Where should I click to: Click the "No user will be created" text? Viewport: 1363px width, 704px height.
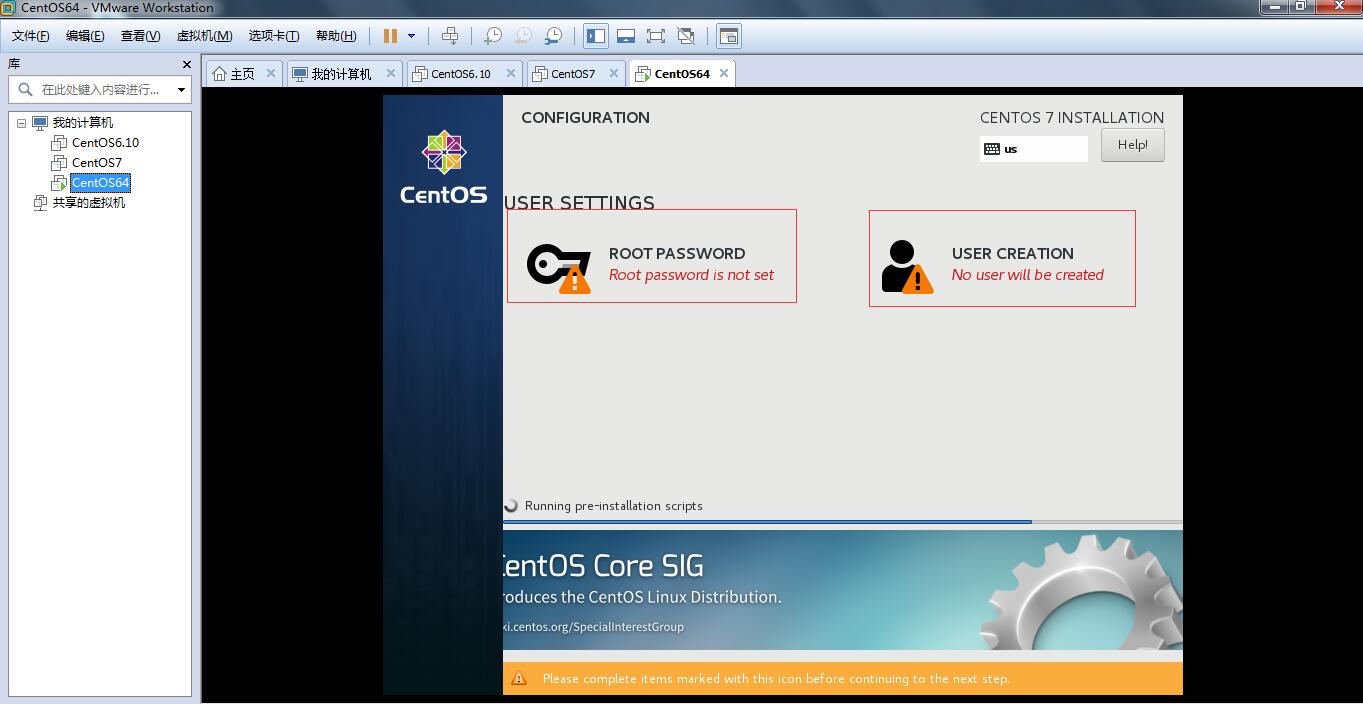coord(1028,275)
